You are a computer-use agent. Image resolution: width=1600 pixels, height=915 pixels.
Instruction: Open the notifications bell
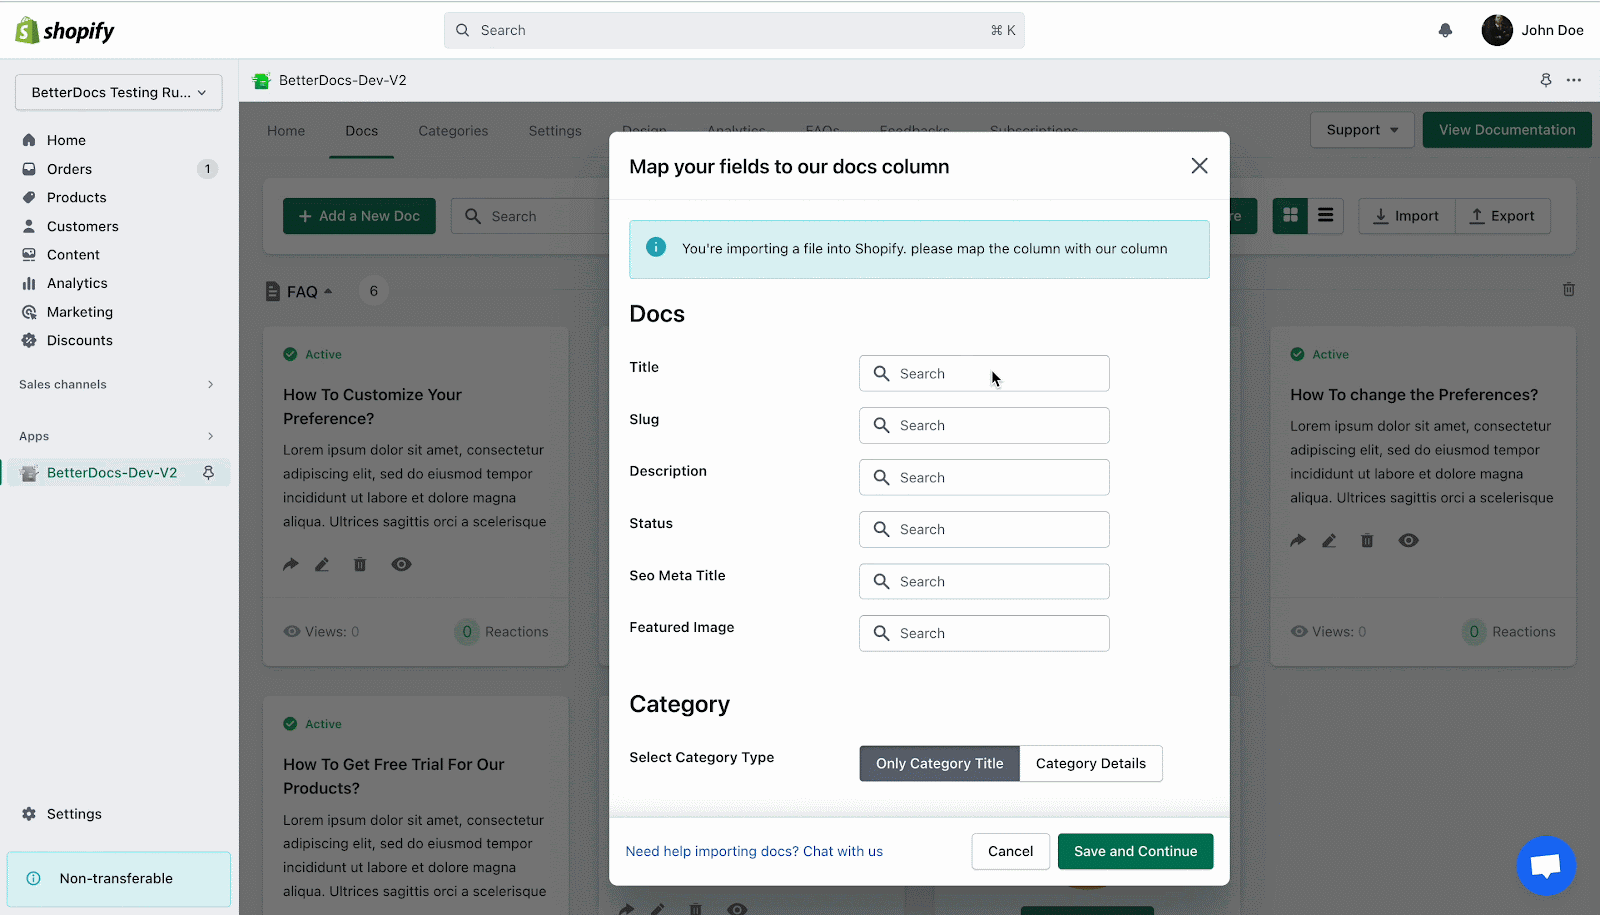tap(1445, 30)
